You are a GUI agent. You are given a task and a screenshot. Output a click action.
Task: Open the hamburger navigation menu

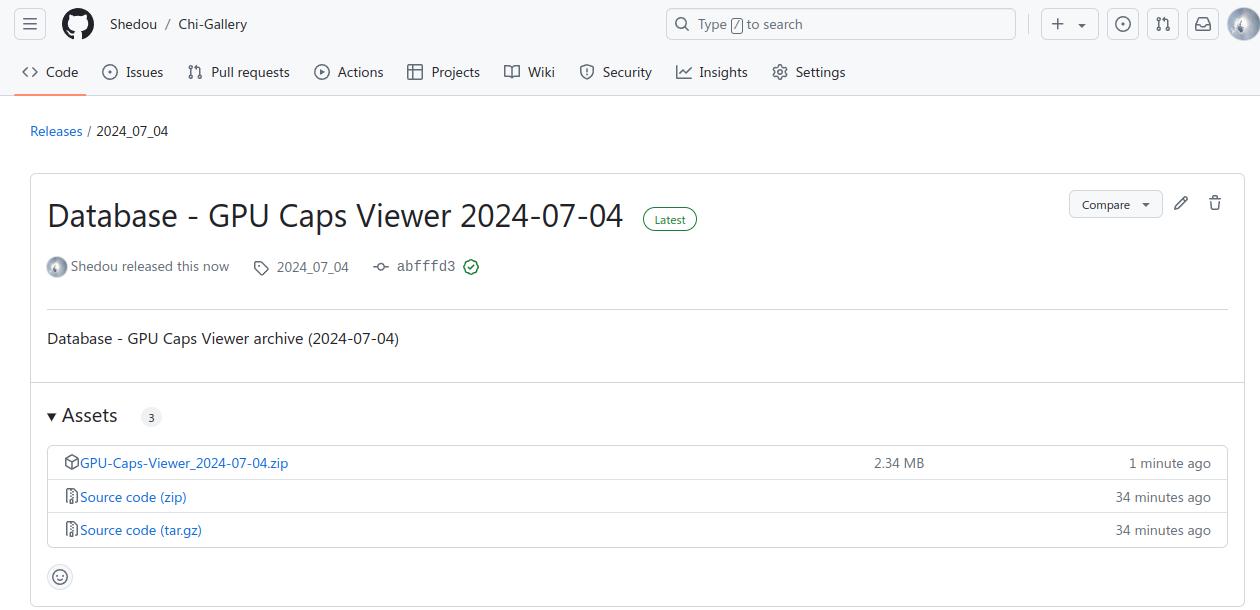(x=30, y=24)
